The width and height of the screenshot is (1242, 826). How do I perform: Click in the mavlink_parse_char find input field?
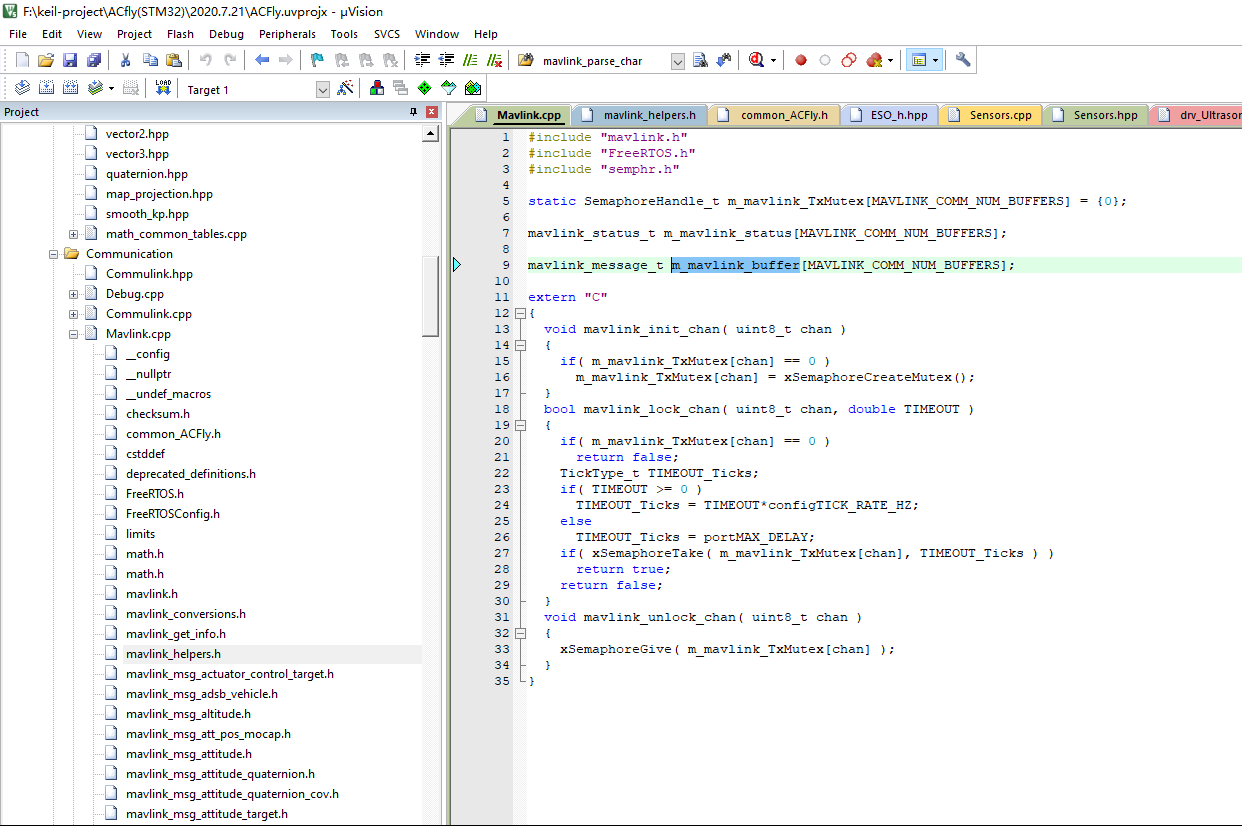pos(603,61)
